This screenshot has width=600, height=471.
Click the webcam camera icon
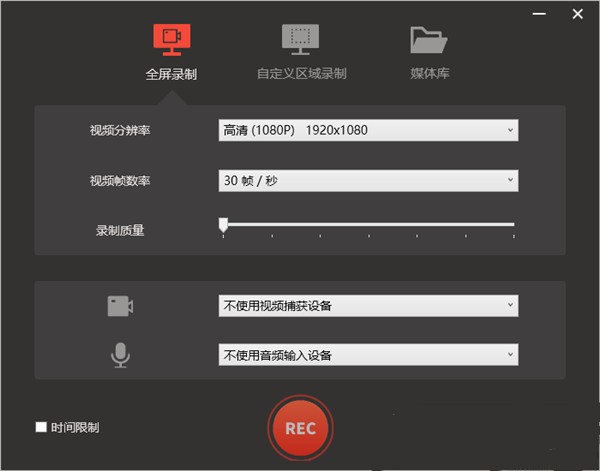120,306
